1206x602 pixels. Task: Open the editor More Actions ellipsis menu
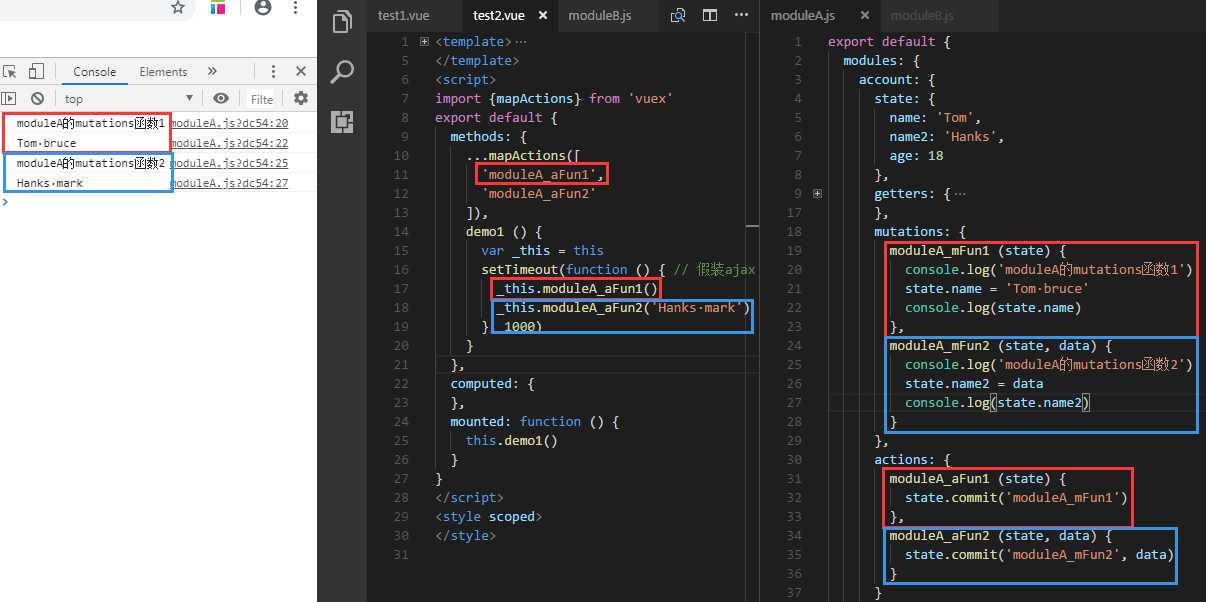[x=741, y=16]
